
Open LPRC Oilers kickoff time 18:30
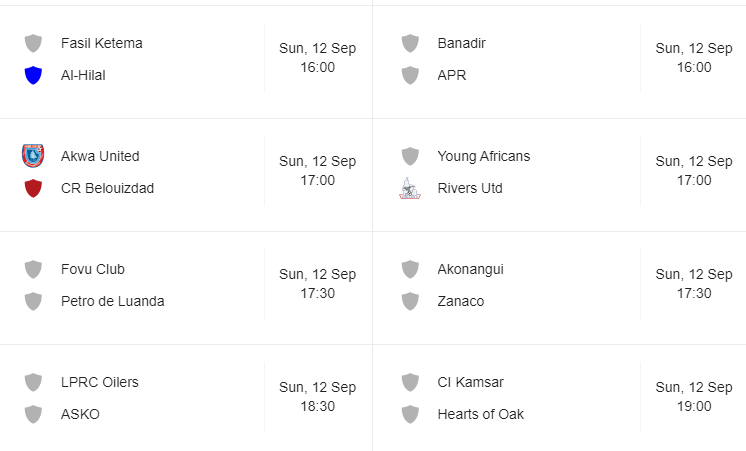tap(317, 406)
